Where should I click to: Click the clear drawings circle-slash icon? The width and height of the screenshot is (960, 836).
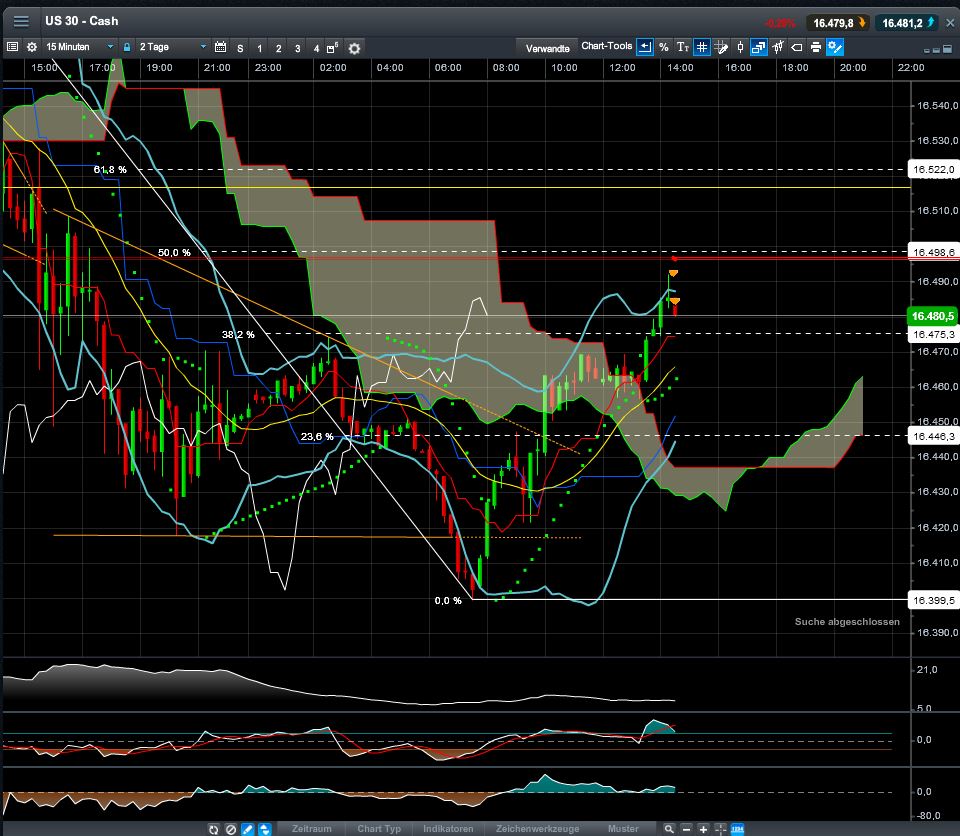231,829
